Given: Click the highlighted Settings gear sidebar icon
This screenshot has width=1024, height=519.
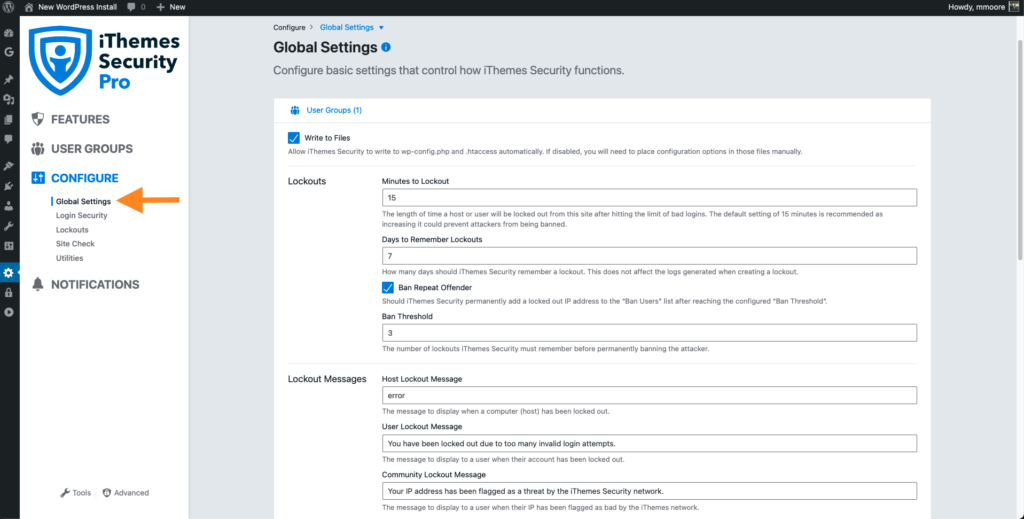Looking at the screenshot, I should 8,273.
